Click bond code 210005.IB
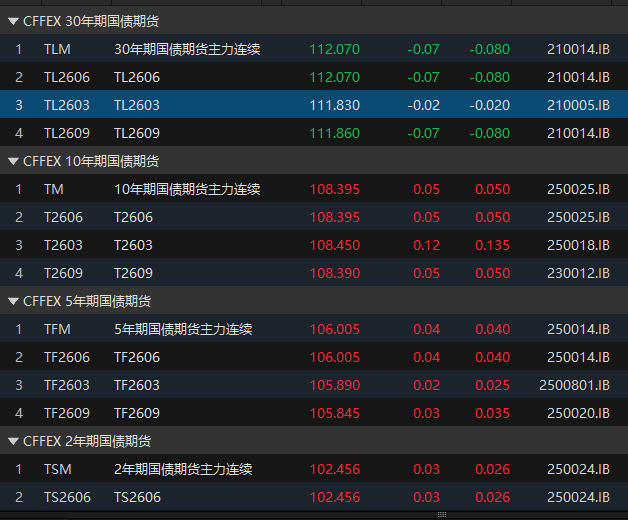 pyautogui.click(x=578, y=105)
